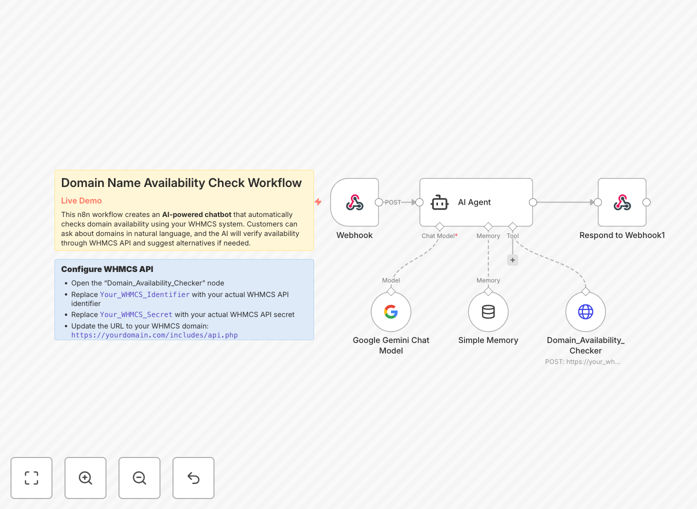Click the fit-to-view canvas button
The image size is (697, 509).
click(x=32, y=478)
